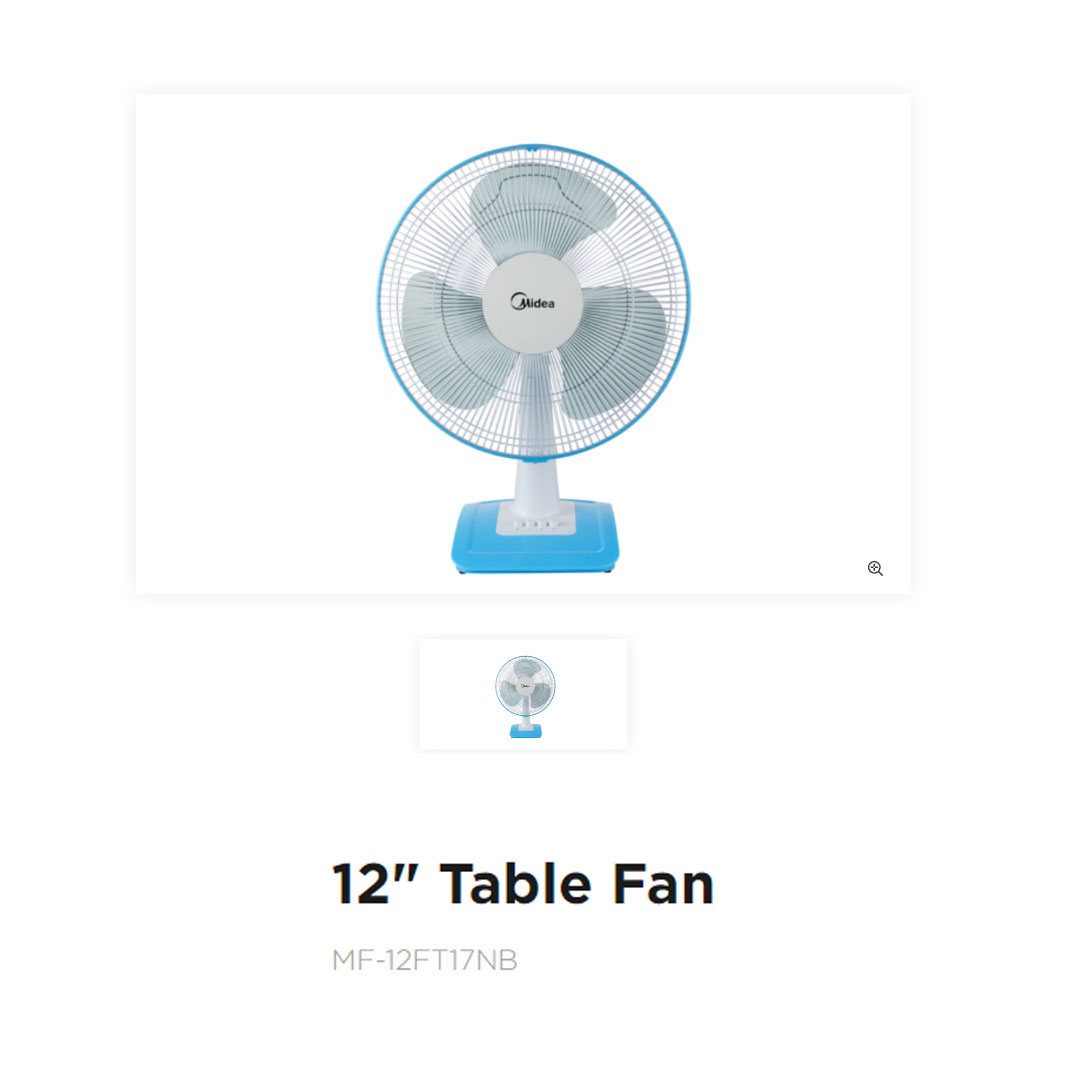Click the right fan blade in main image

point(613,351)
